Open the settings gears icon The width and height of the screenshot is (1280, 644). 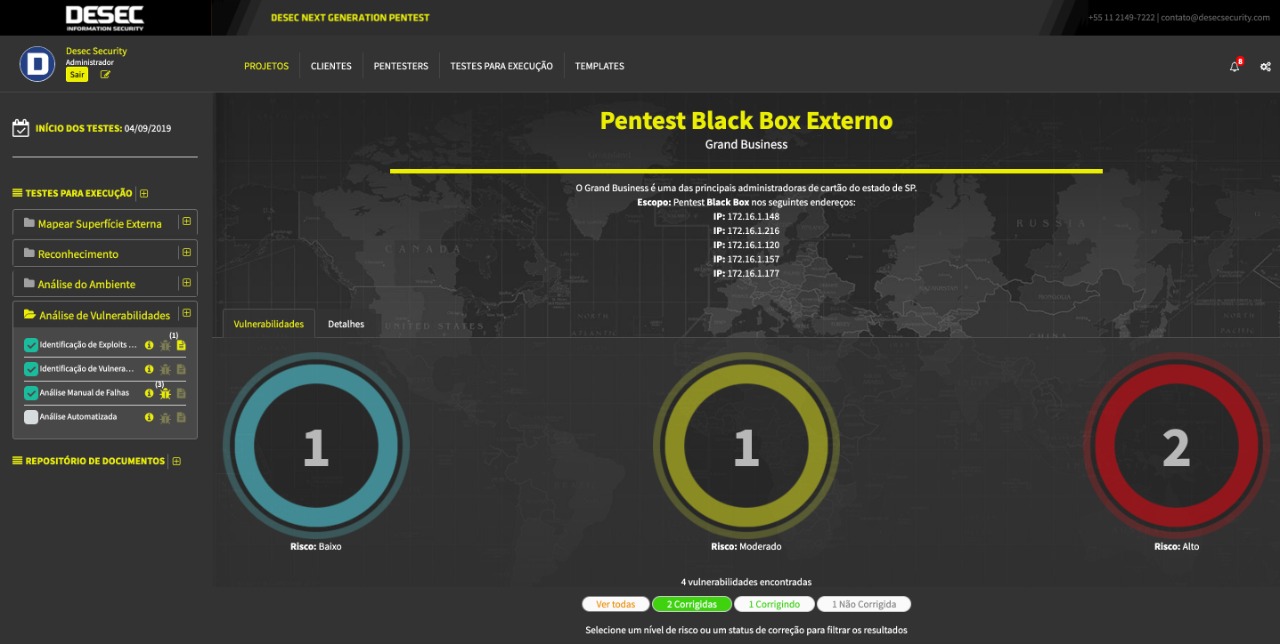1265,66
